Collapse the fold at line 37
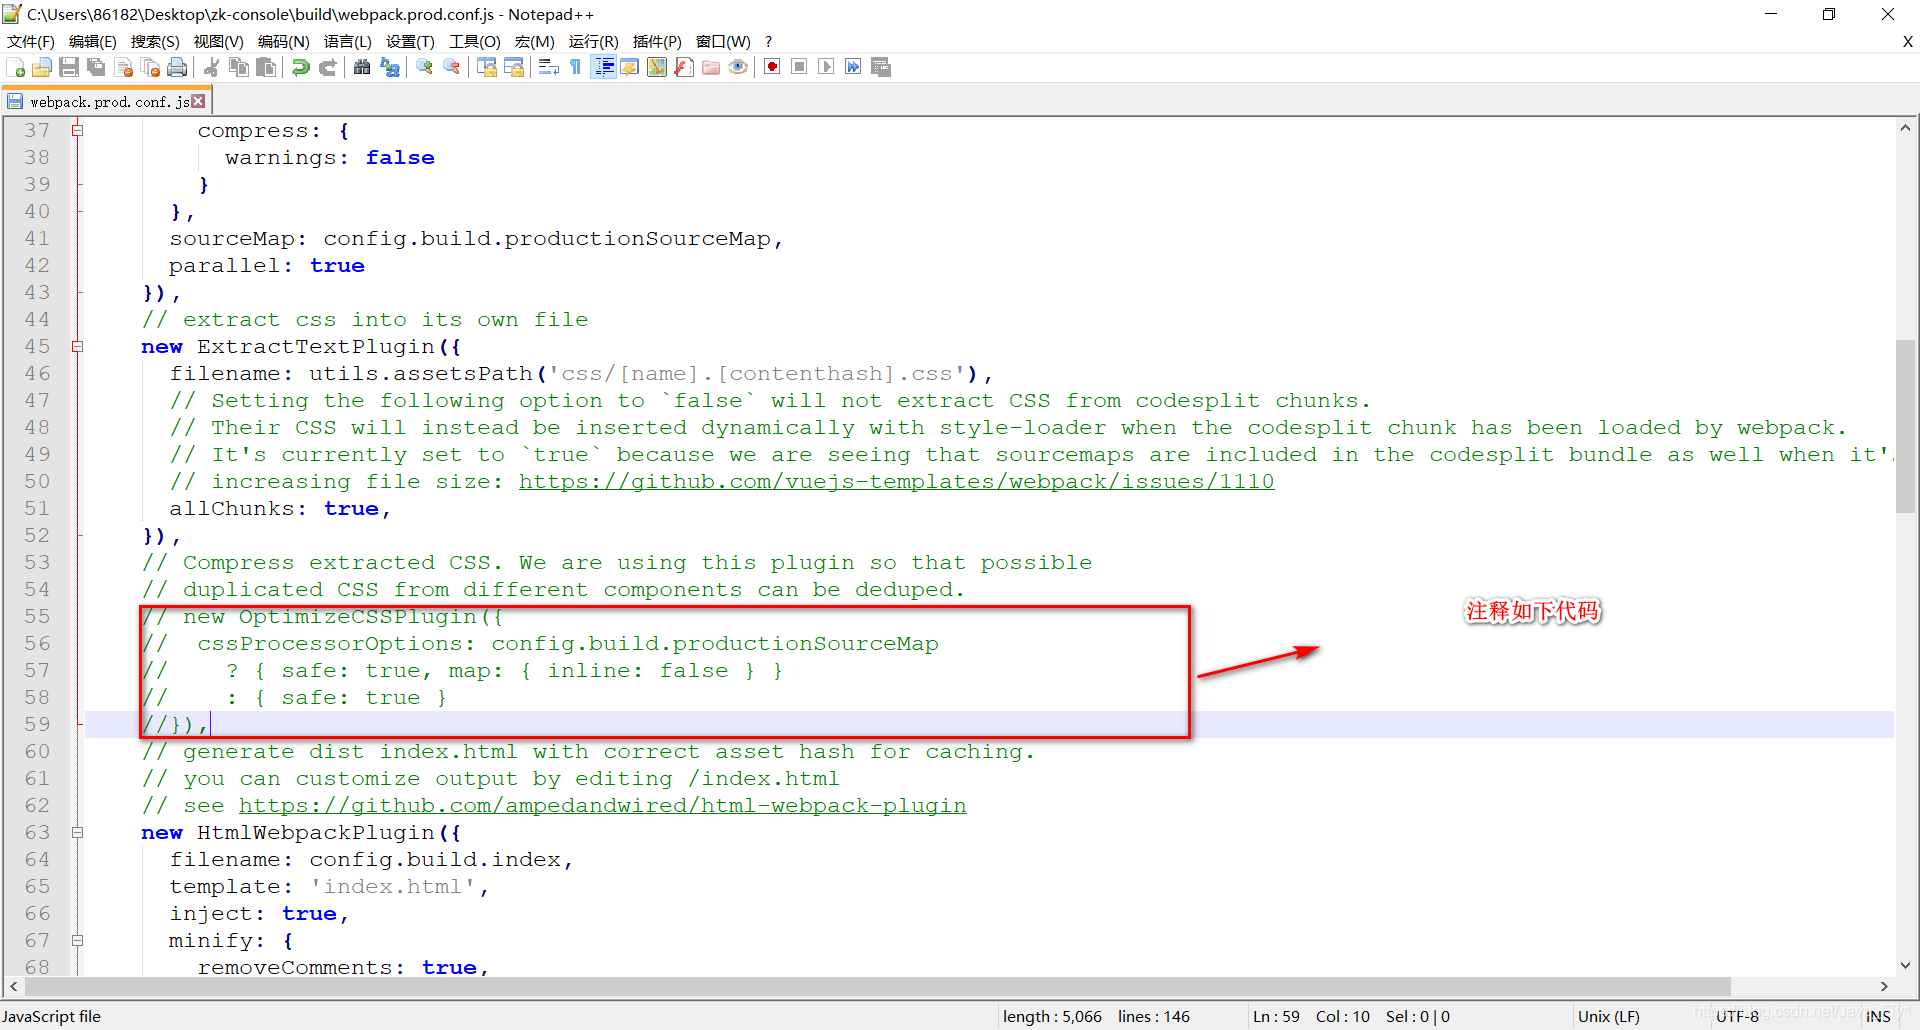This screenshot has width=1920, height=1030. (x=77, y=130)
